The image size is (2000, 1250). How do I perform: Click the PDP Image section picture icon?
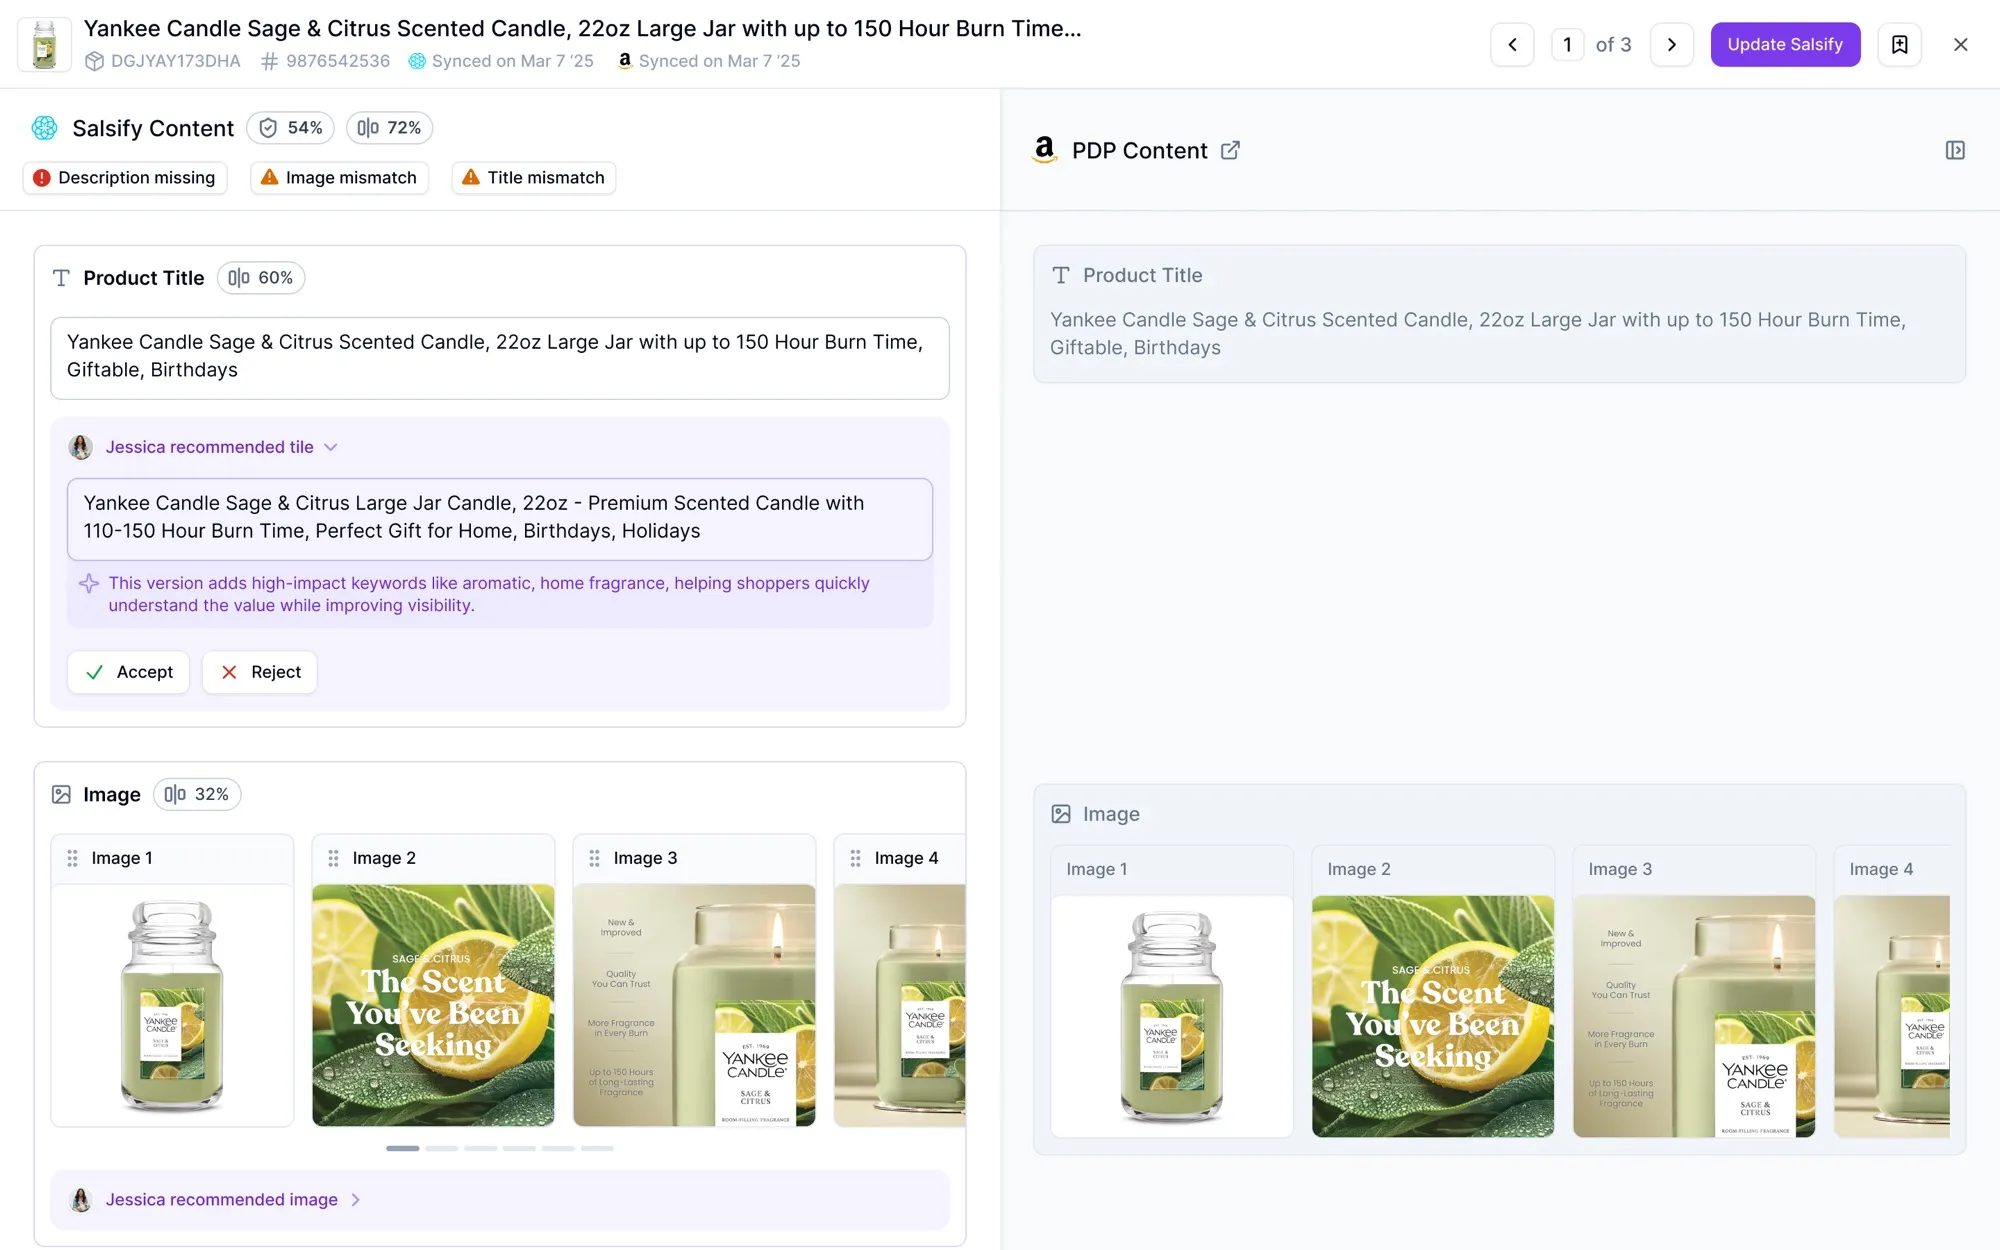point(1061,814)
